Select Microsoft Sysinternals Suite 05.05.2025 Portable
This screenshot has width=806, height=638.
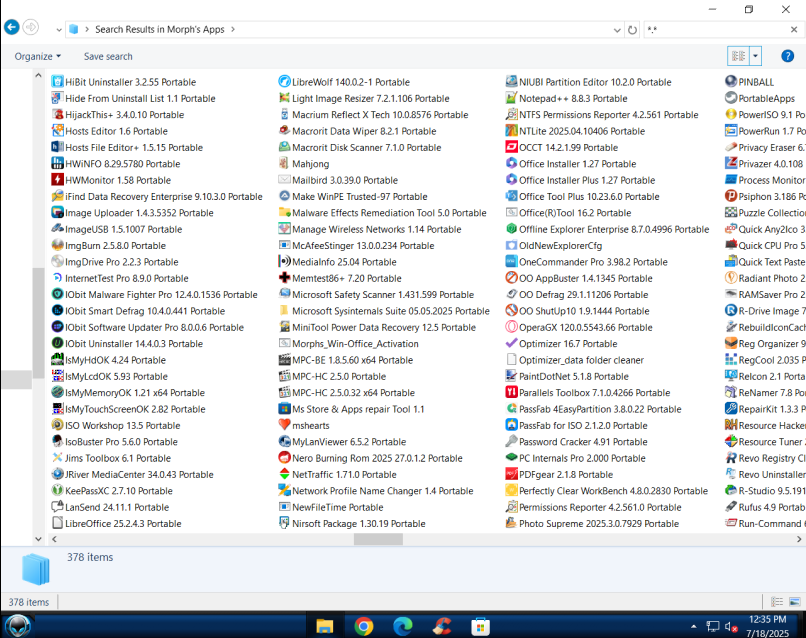click(391, 311)
